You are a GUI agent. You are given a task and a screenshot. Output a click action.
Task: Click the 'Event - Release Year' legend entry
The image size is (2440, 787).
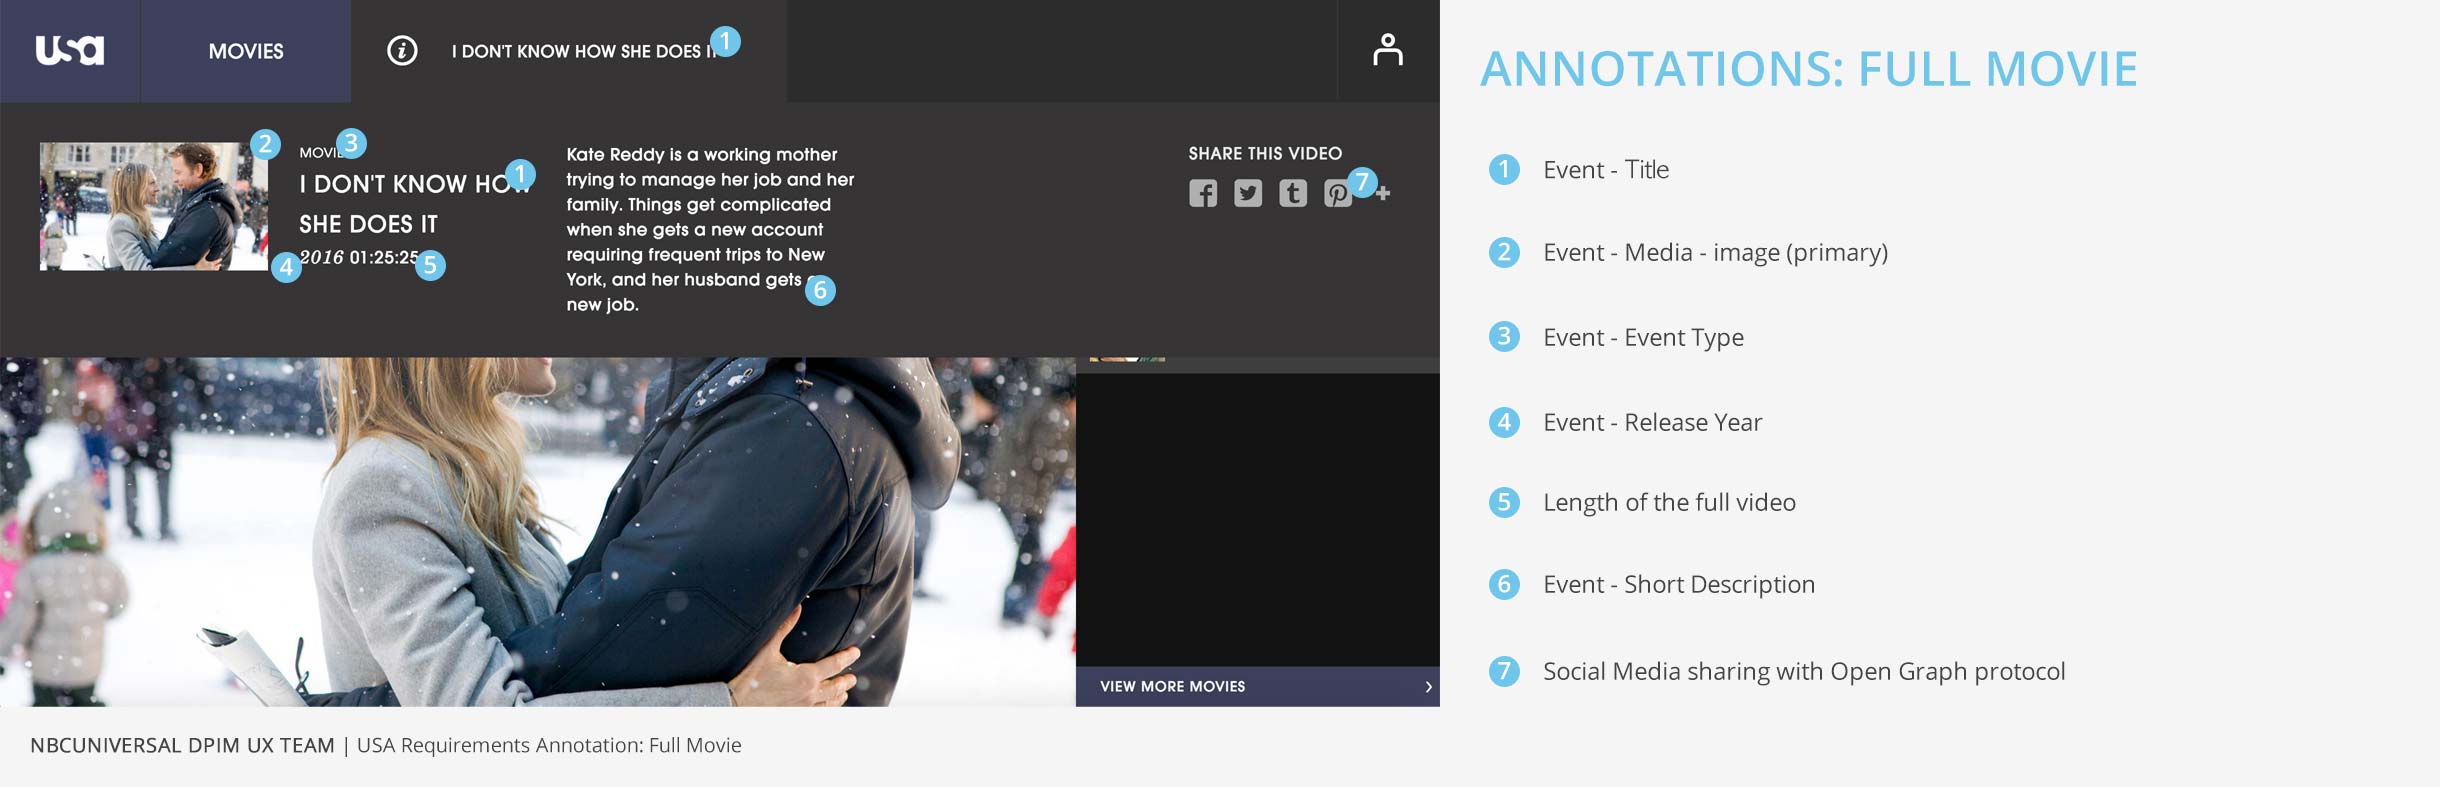coord(1652,422)
